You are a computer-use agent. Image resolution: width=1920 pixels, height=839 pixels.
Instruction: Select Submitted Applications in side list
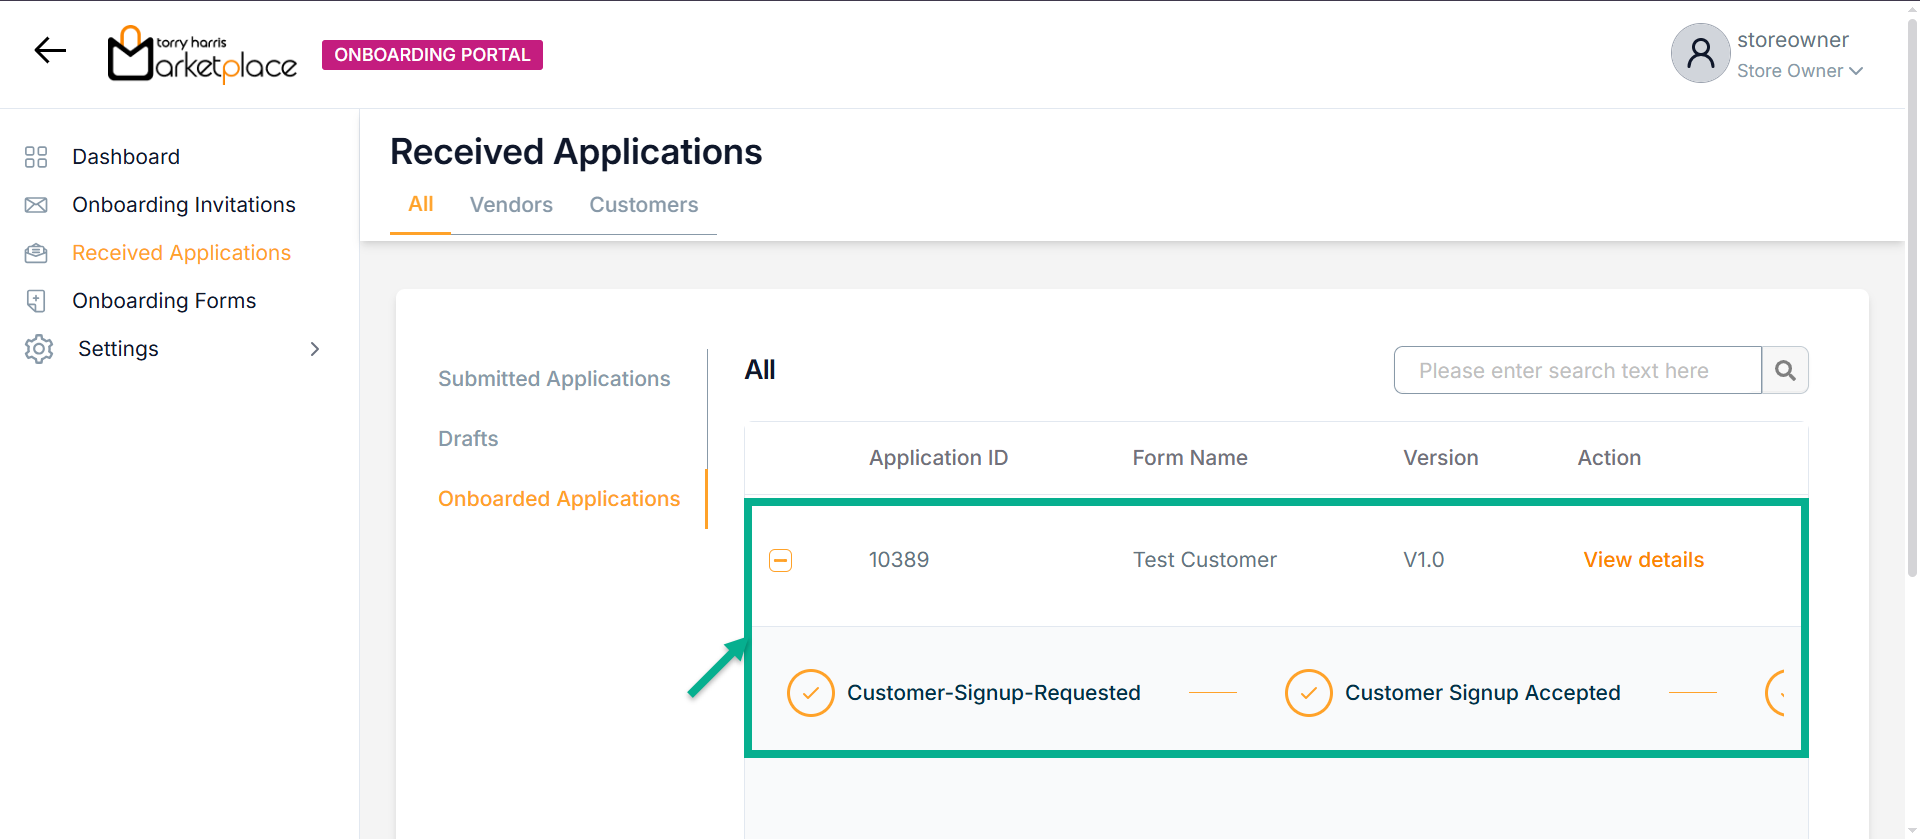click(x=554, y=379)
